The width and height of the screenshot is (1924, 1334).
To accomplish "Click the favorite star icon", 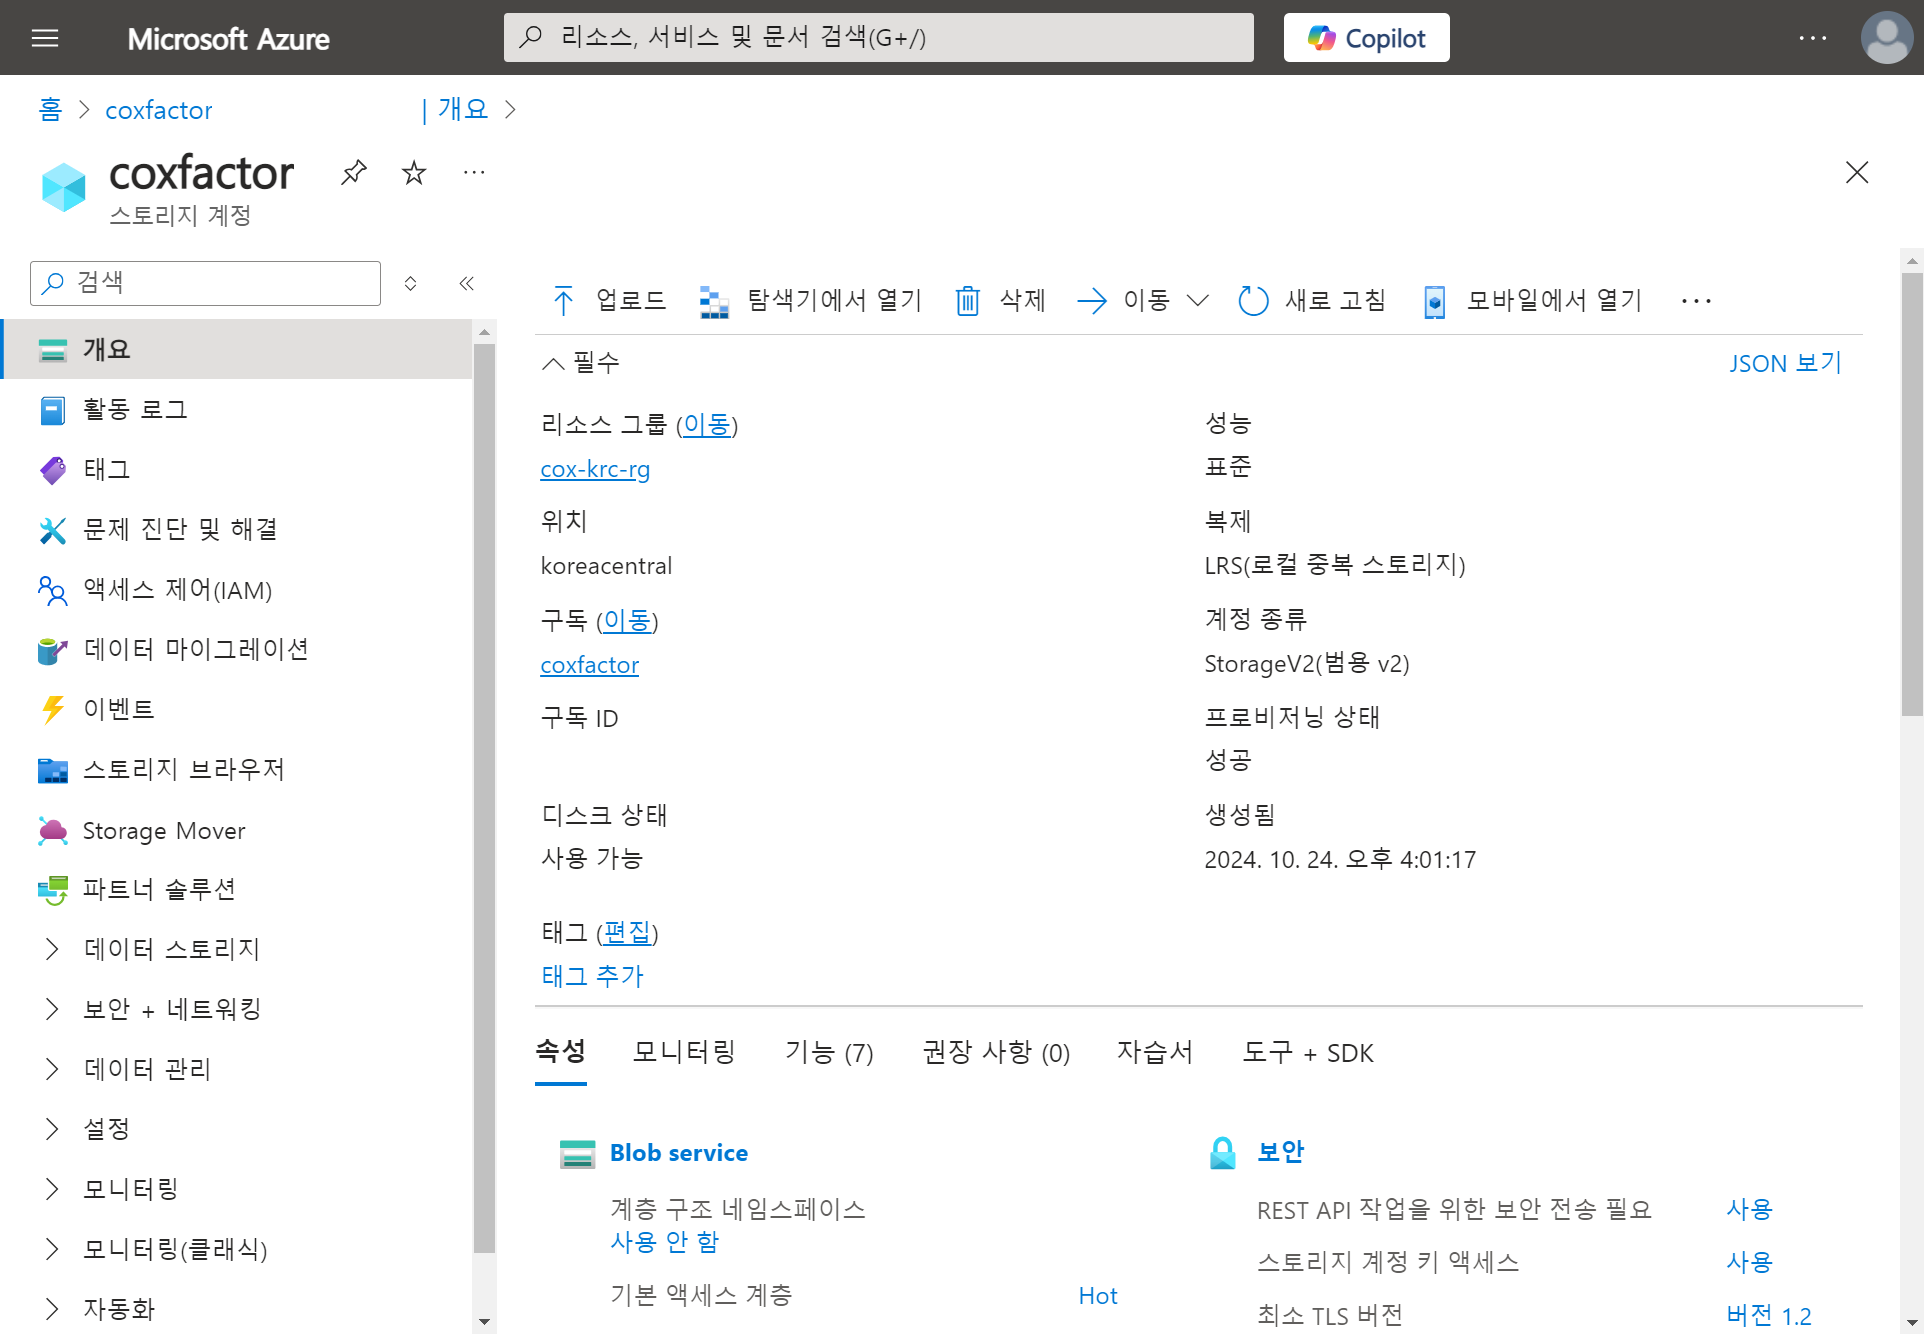I will click(414, 173).
